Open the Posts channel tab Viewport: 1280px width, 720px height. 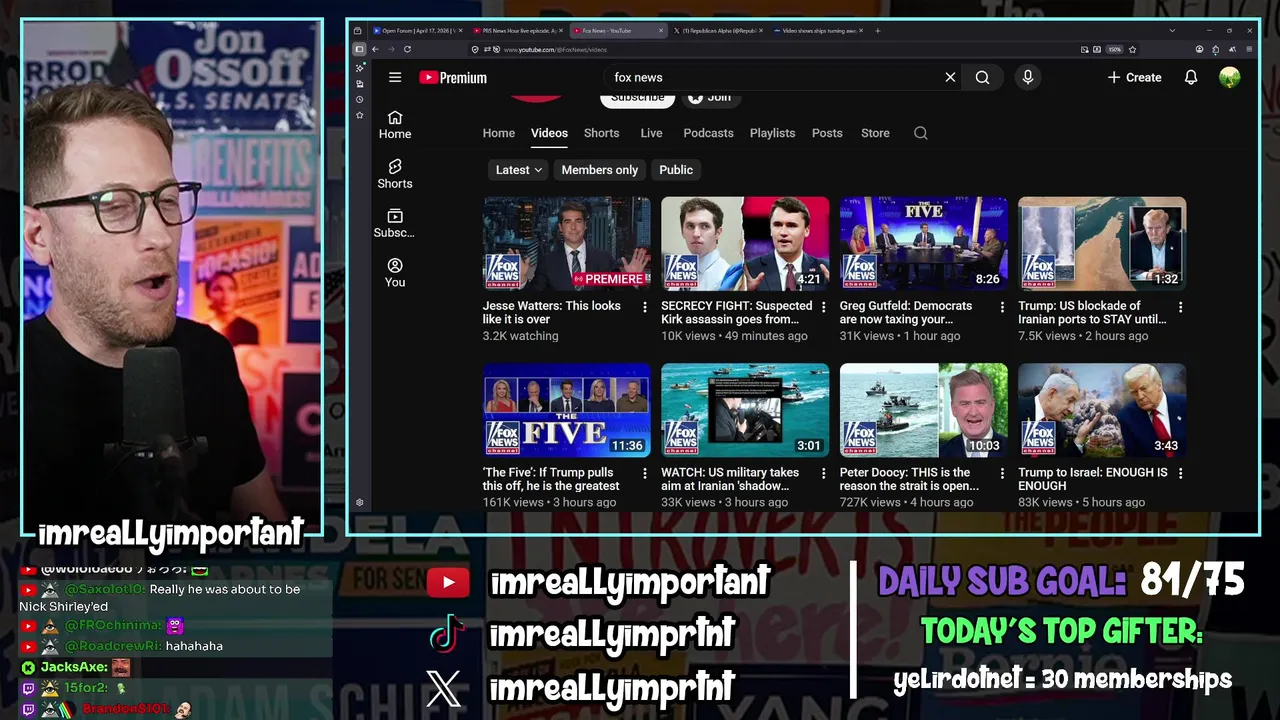(x=827, y=133)
